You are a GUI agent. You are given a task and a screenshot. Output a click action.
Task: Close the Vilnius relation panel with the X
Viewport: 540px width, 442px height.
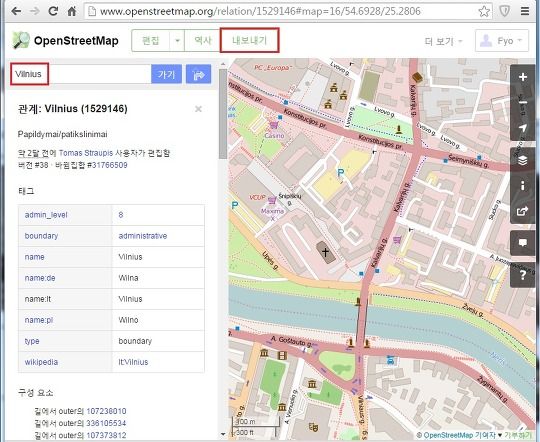(198, 109)
